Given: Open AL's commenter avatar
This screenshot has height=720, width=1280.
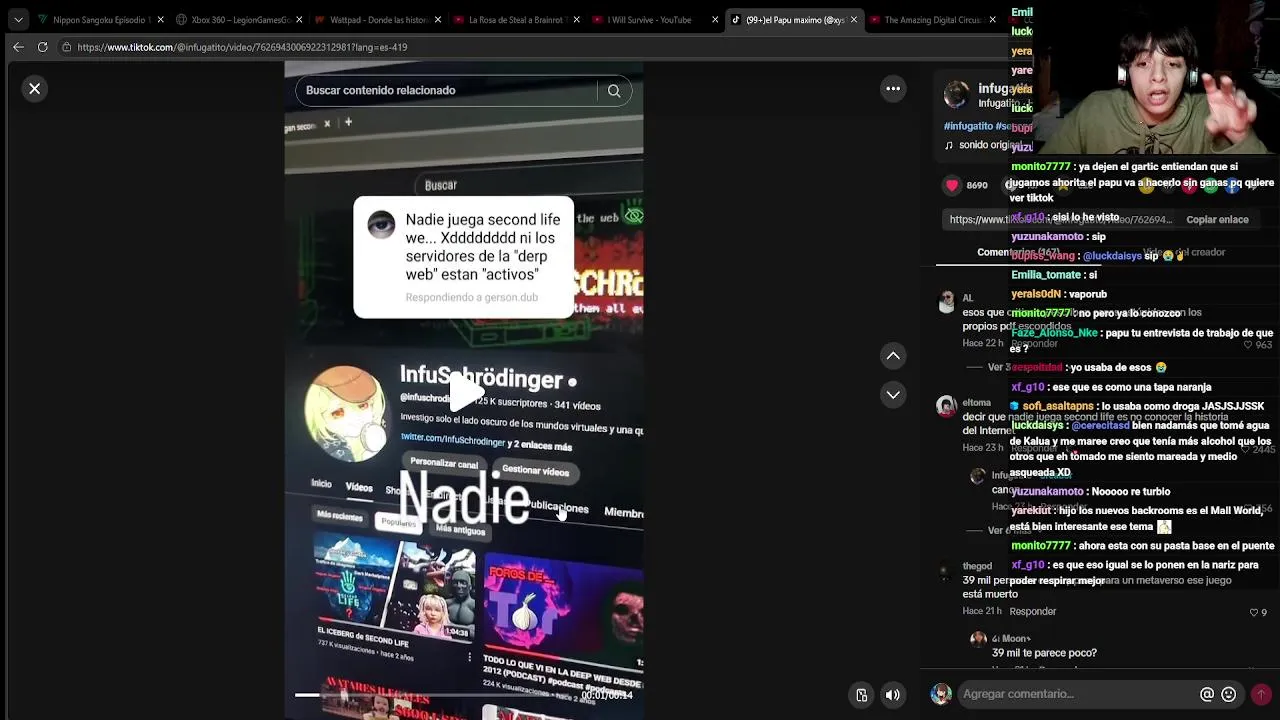Looking at the screenshot, I should (x=946, y=302).
